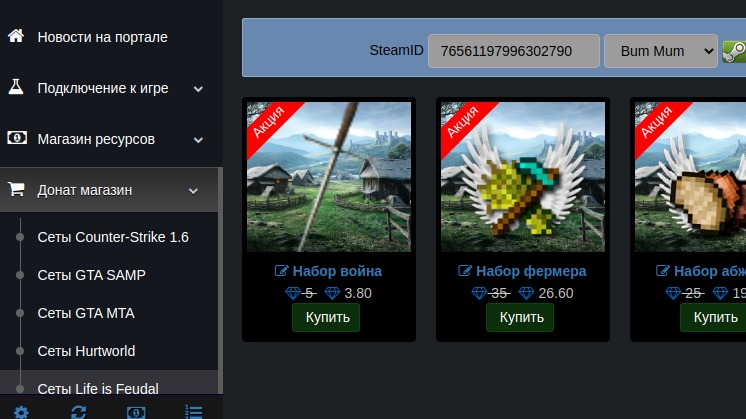Click the money icon for Магазин ресурсов
Viewport: 746px width, 419px height.
17,138
